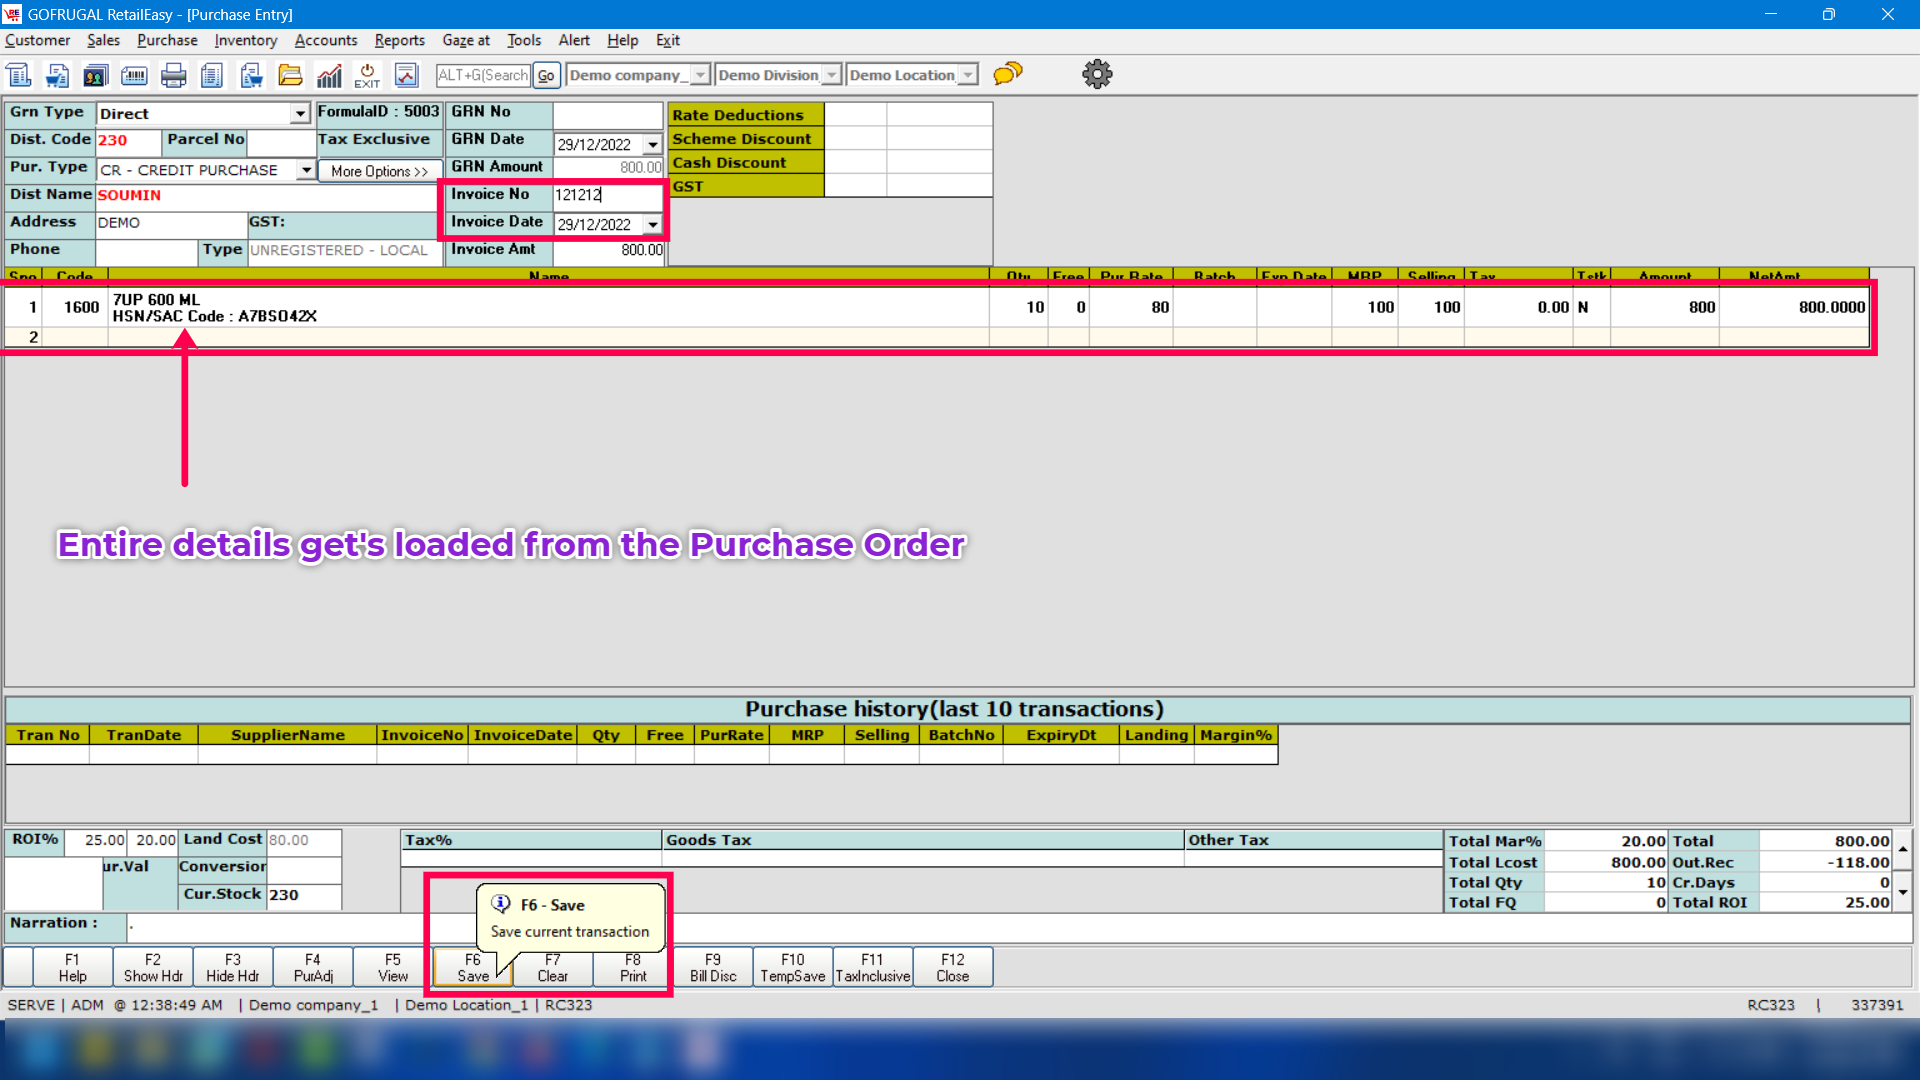Viewport: 1920px width, 1080px height.
Task: Click the customer people icon in the toolbar
Action: pos(95,75)
